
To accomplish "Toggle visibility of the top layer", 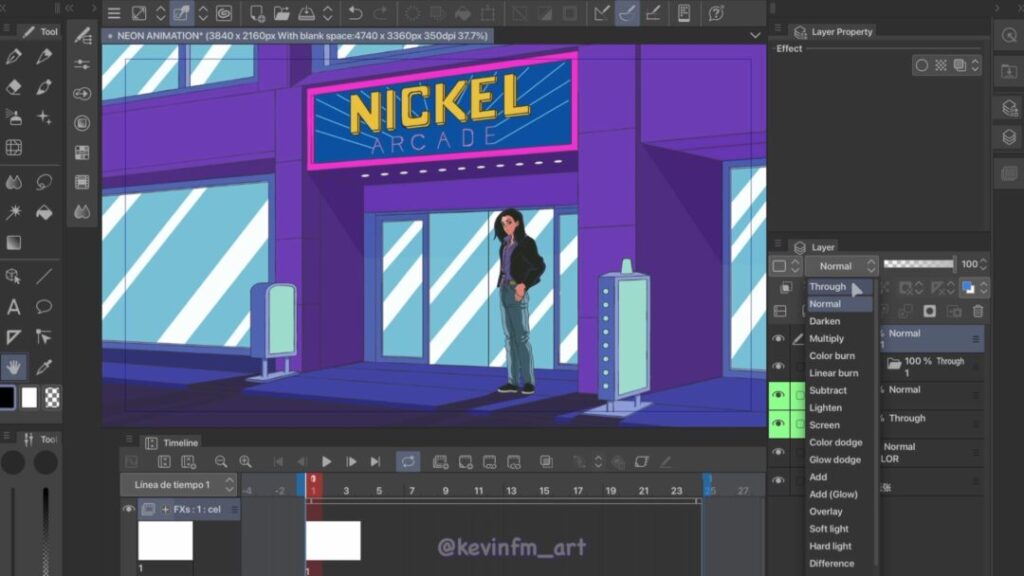I will click(778, 339).
